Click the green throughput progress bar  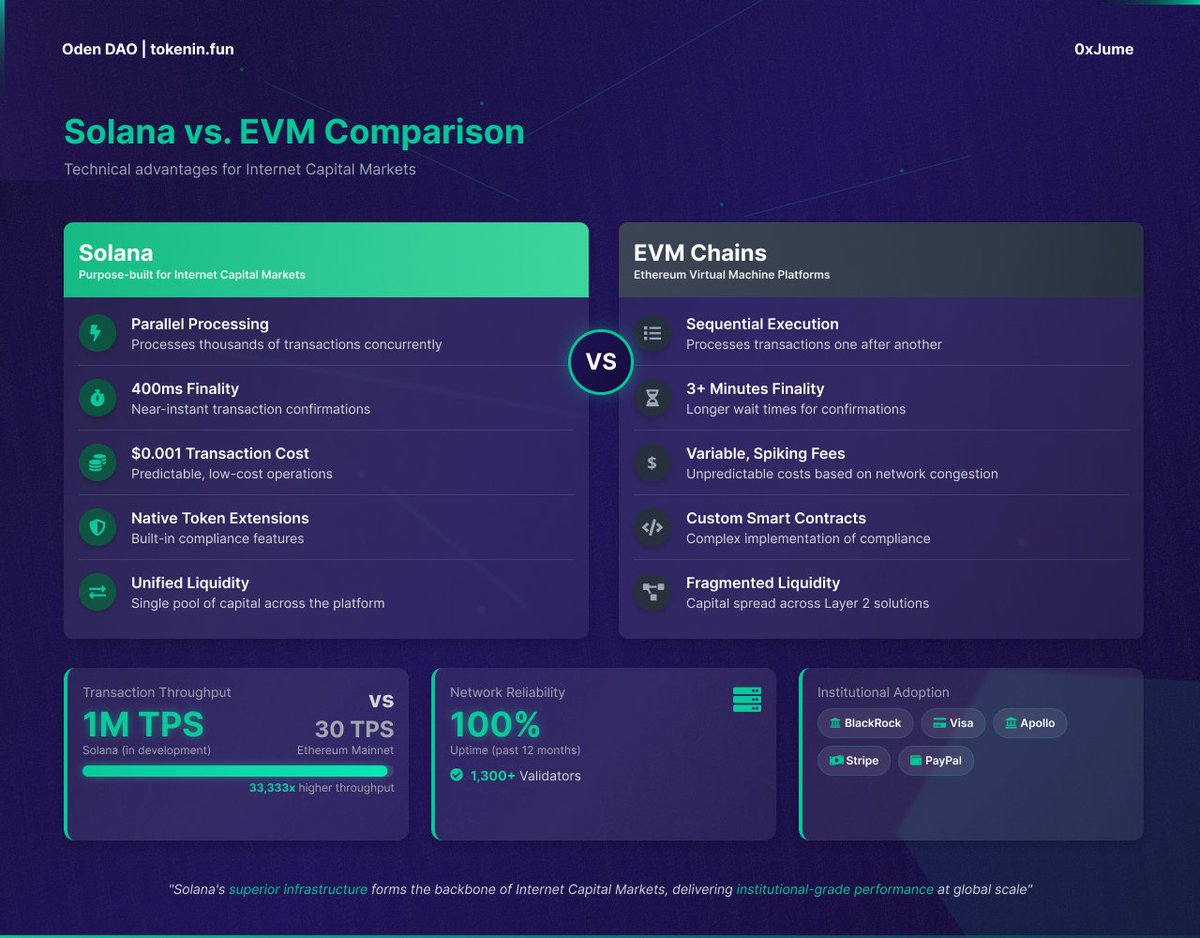pos(237,771)
